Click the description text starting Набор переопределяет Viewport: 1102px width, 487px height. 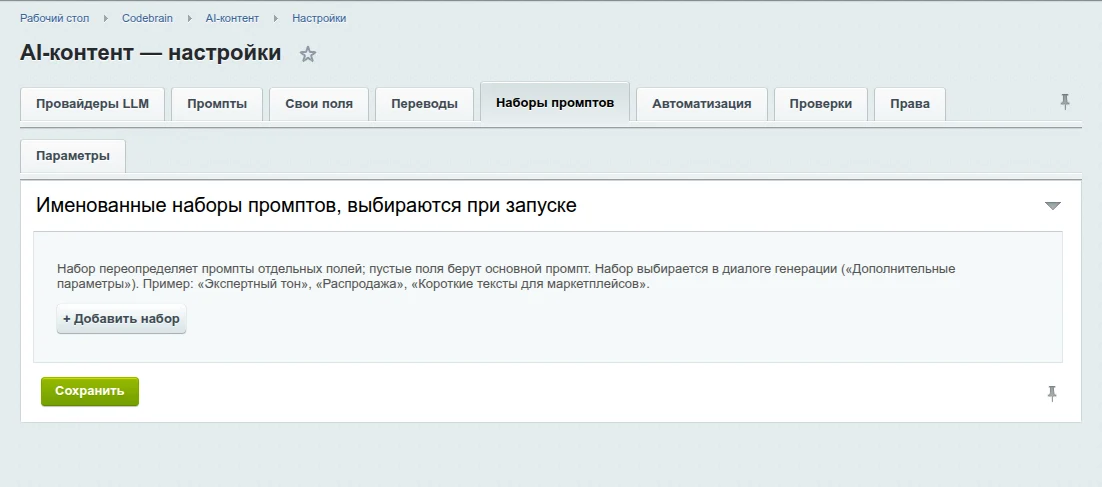tap(506, 278)
